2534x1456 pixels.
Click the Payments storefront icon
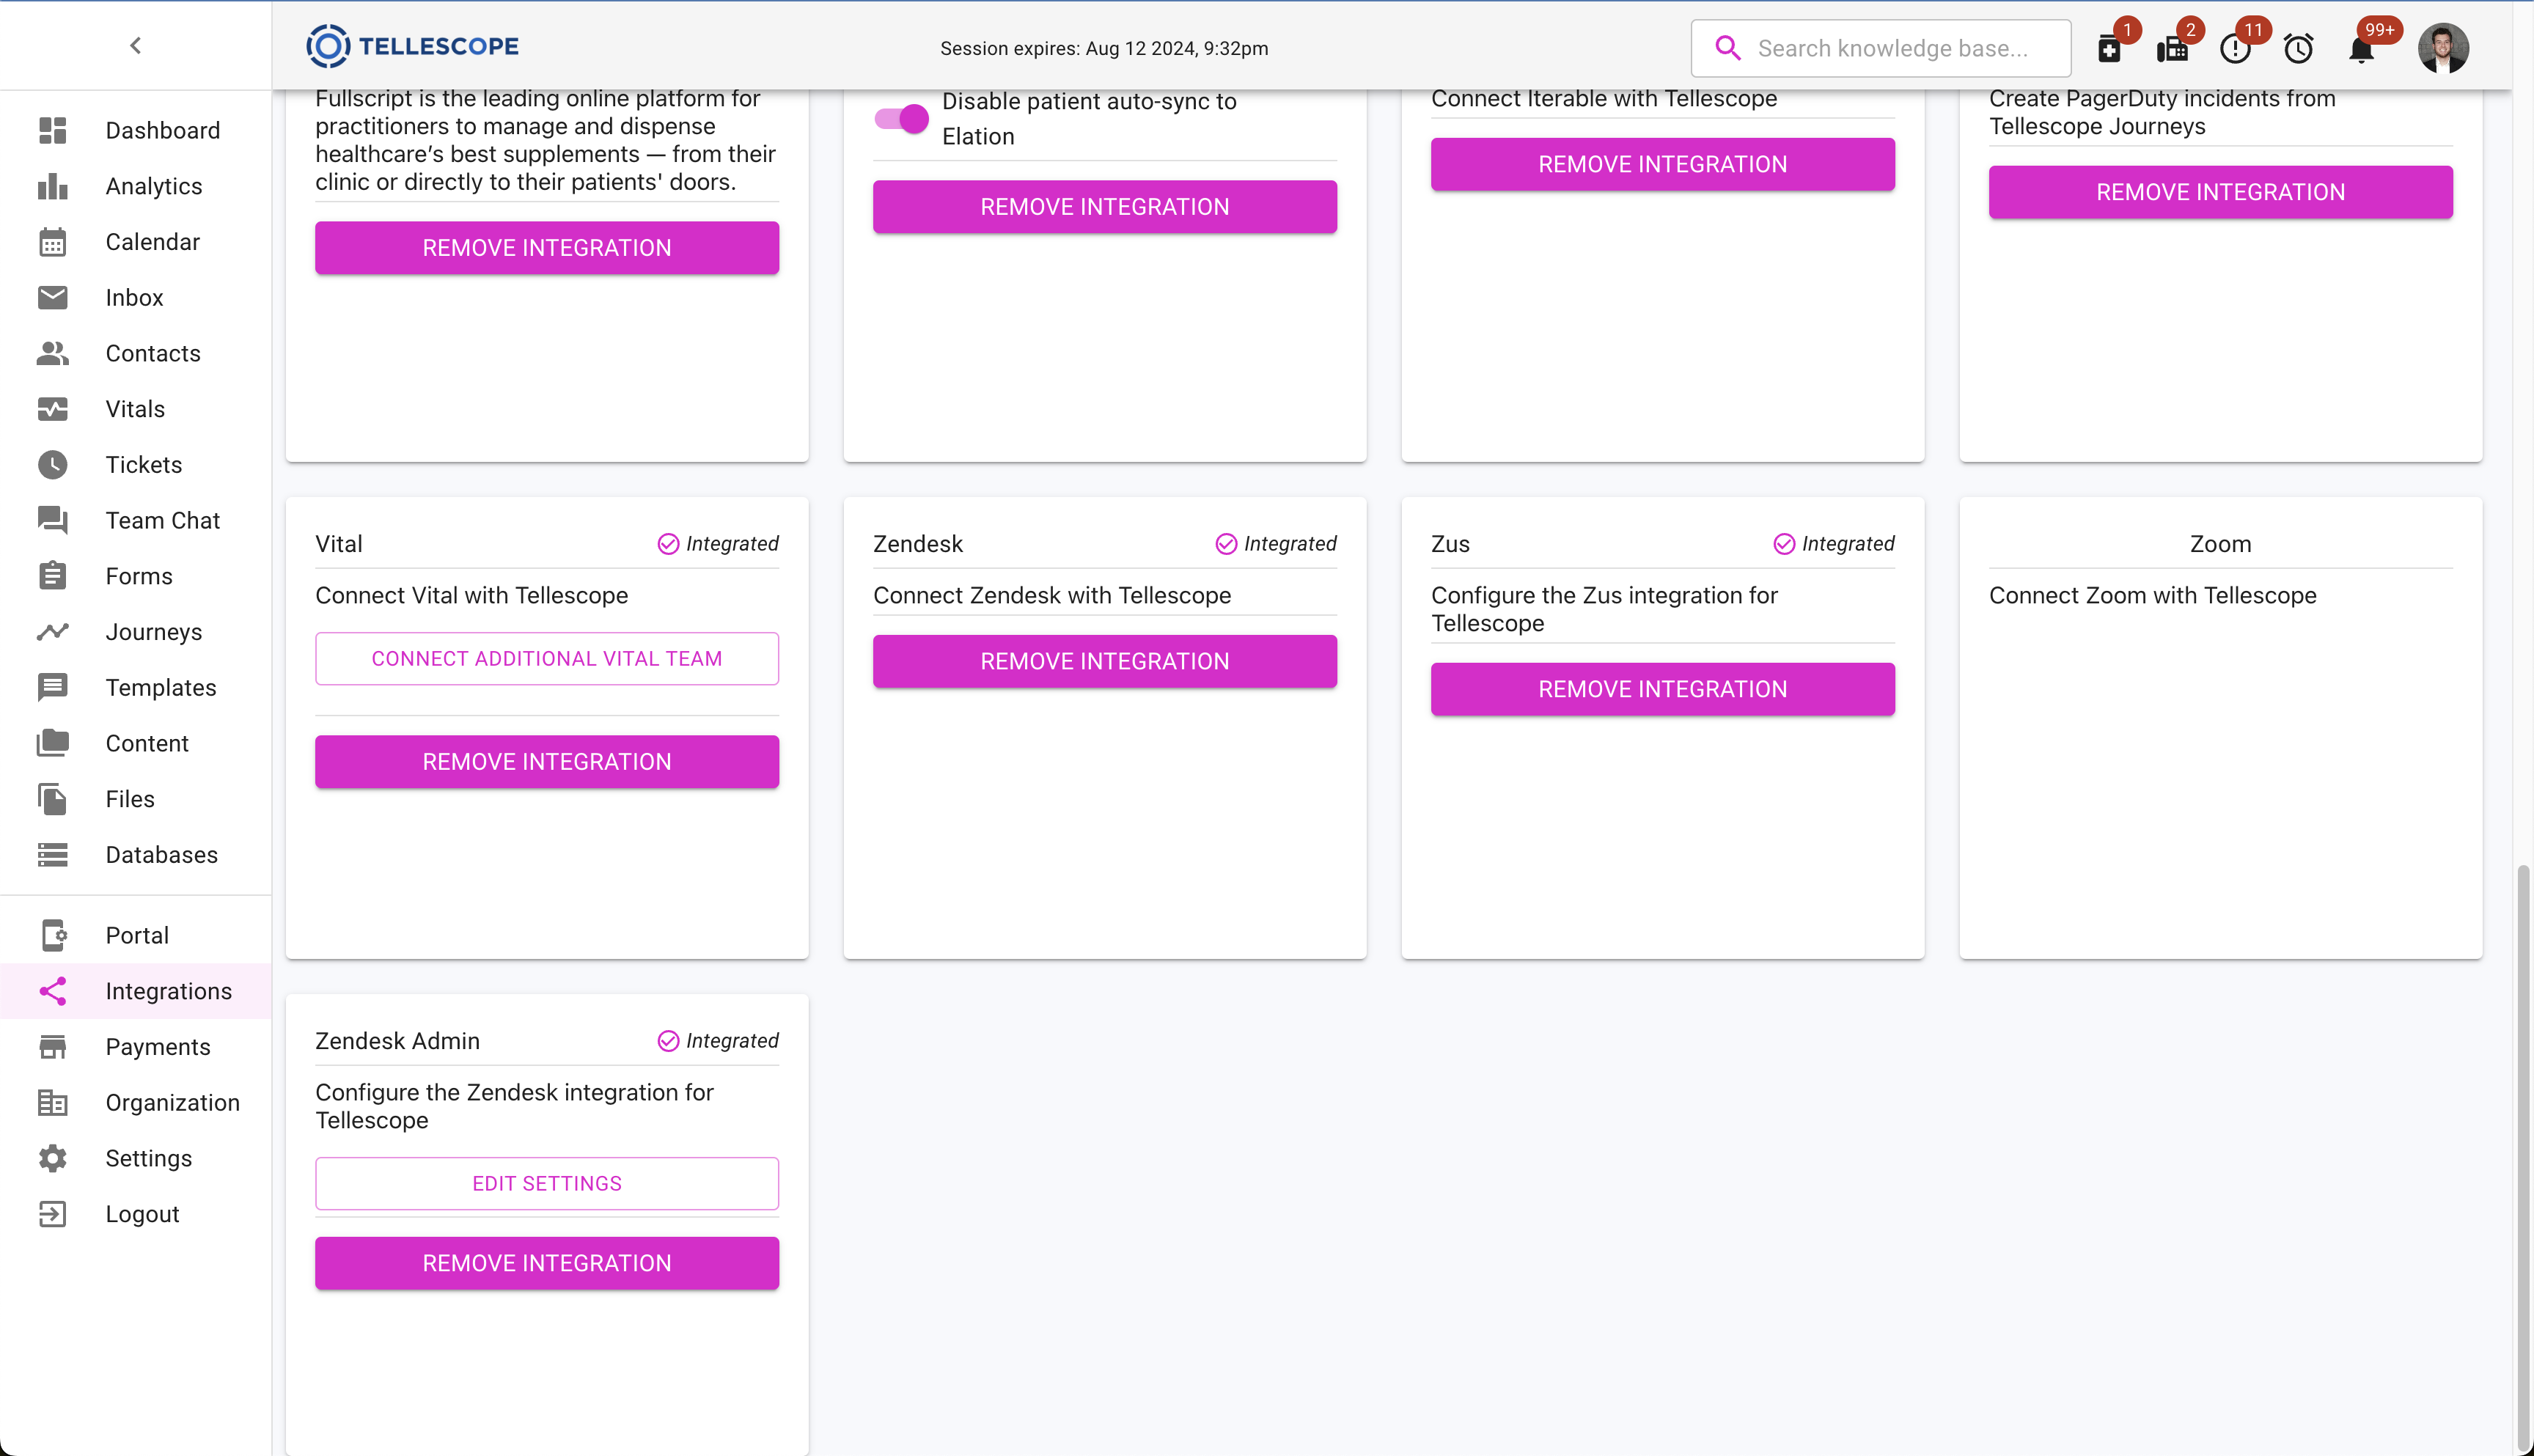53,1047
